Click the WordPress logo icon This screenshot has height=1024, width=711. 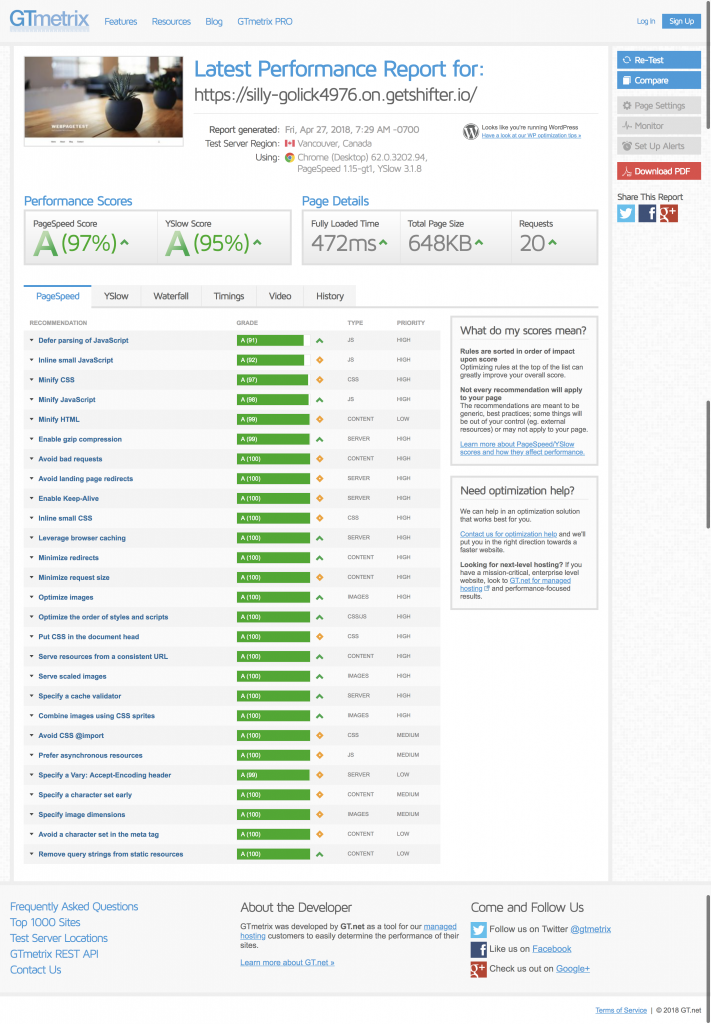(470, 132)
